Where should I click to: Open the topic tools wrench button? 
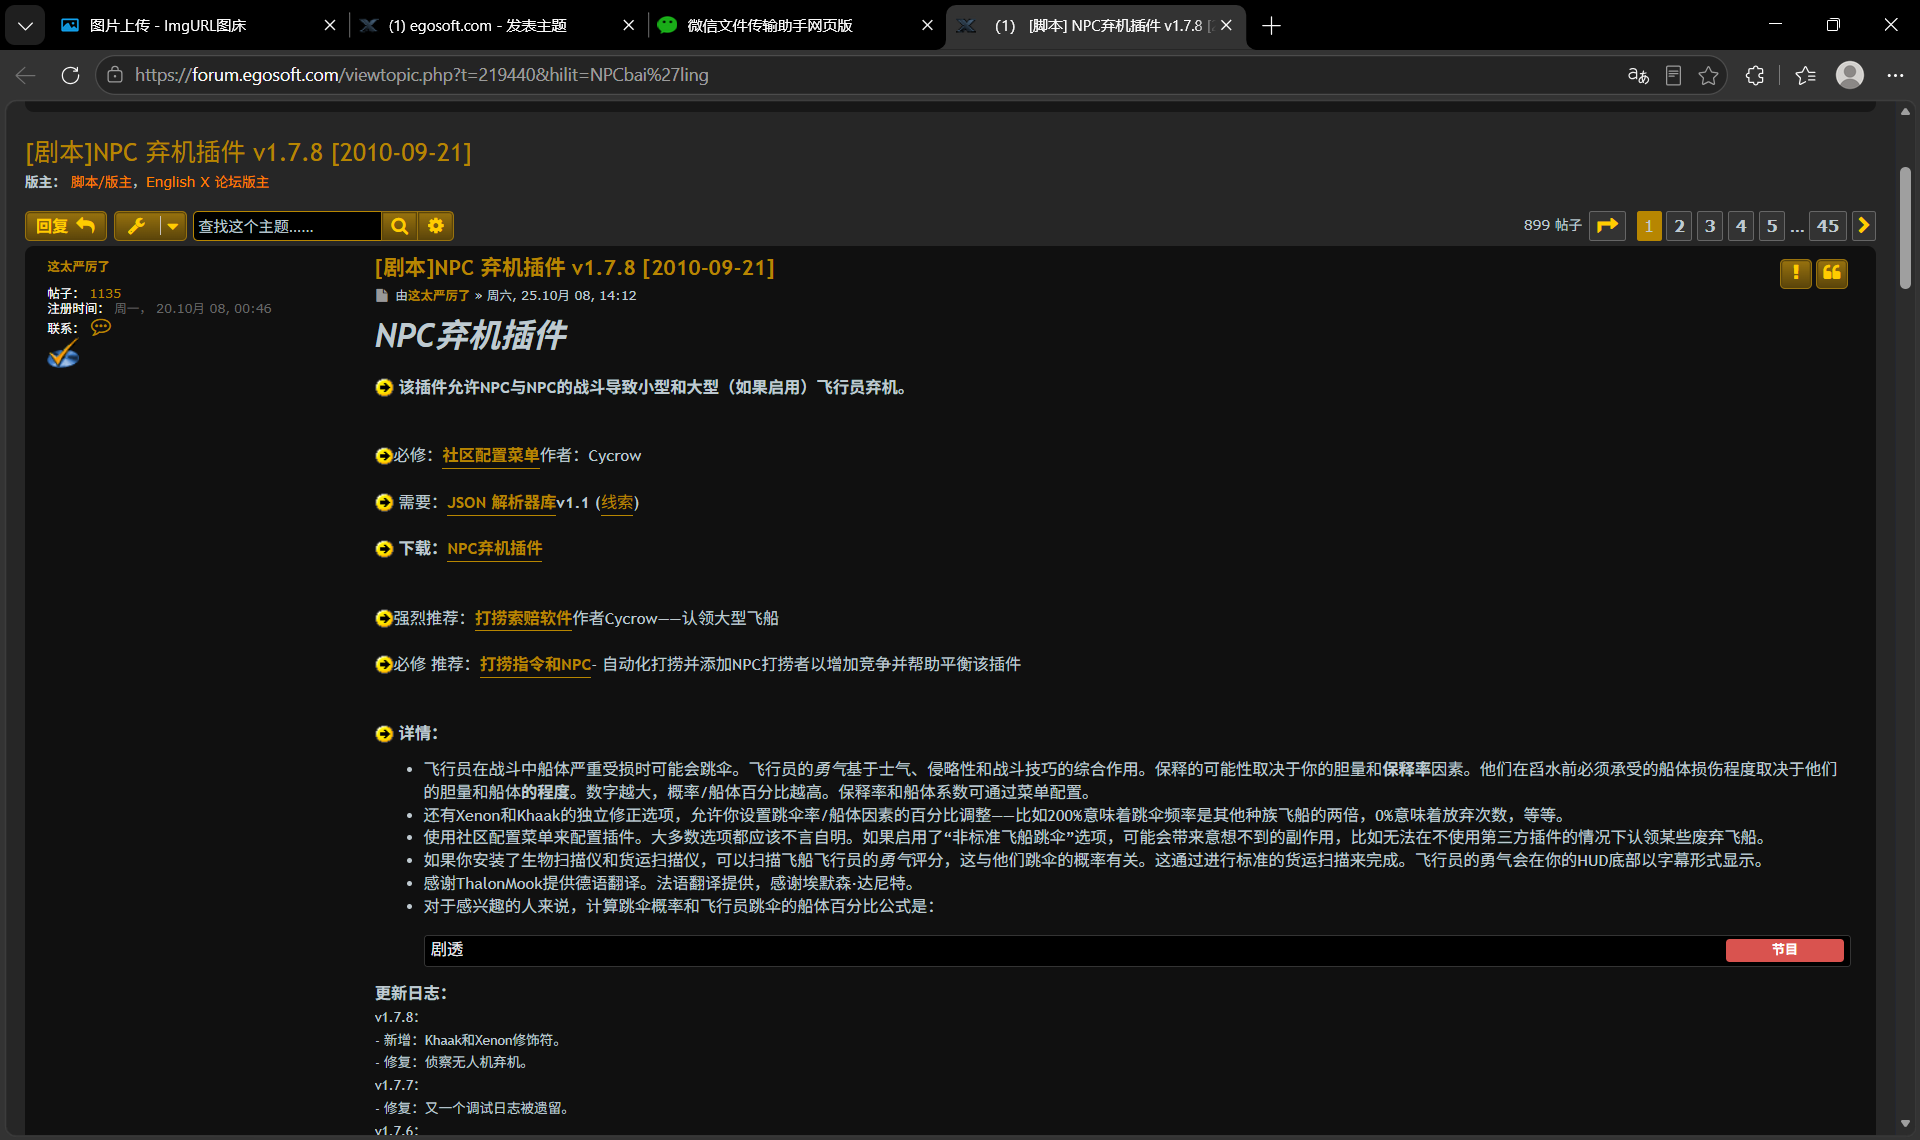[137, 226]
